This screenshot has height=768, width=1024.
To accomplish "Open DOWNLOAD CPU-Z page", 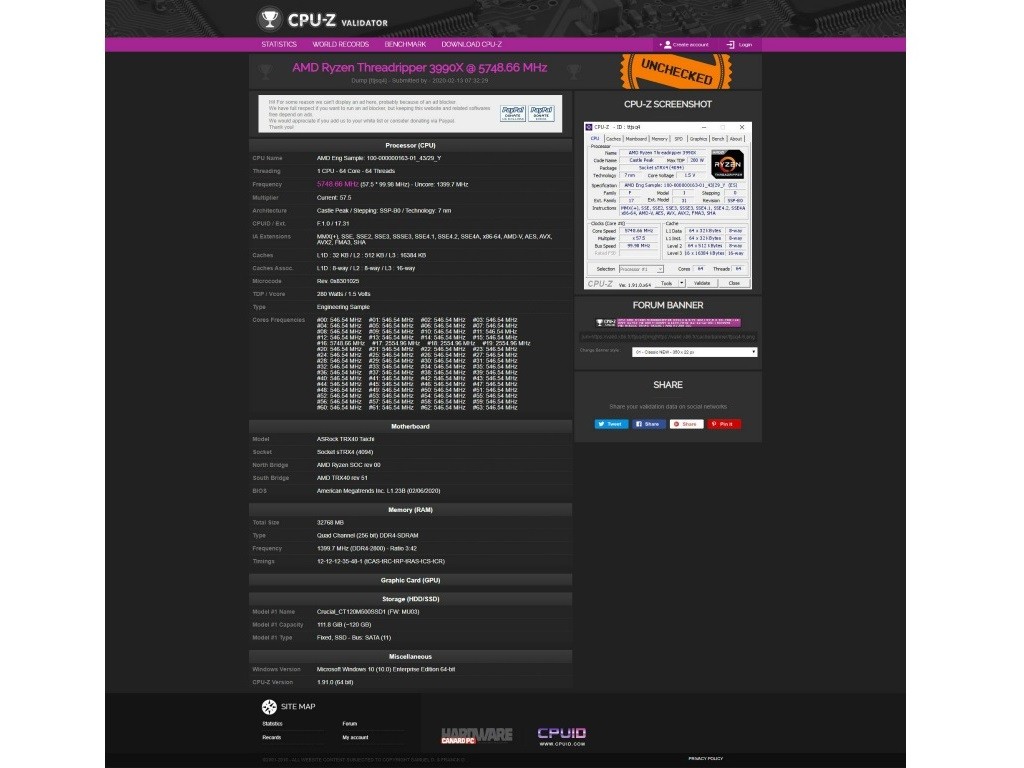I will [472, 44].
